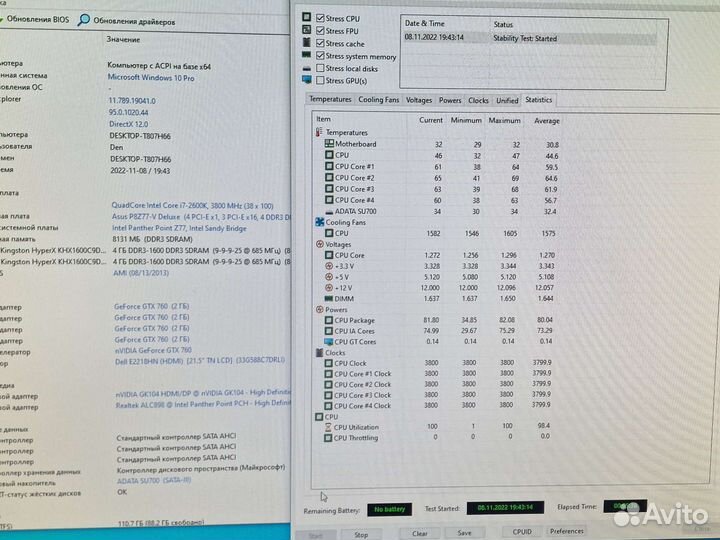Click the FPU icon beside Stress FPU
Image resolution: width=720 pixels, height=540 pixels.
[306, 29]
